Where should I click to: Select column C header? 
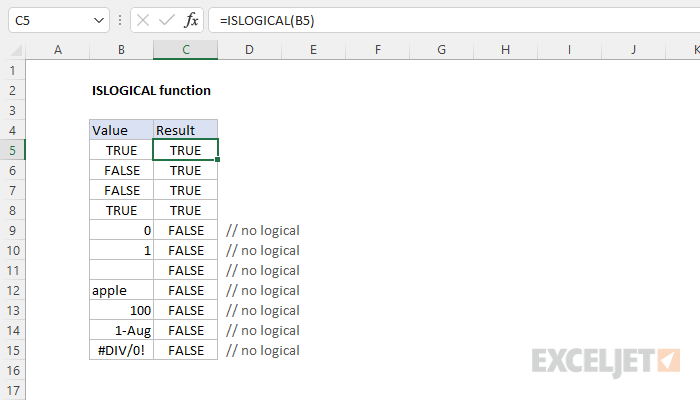(186, 50)
